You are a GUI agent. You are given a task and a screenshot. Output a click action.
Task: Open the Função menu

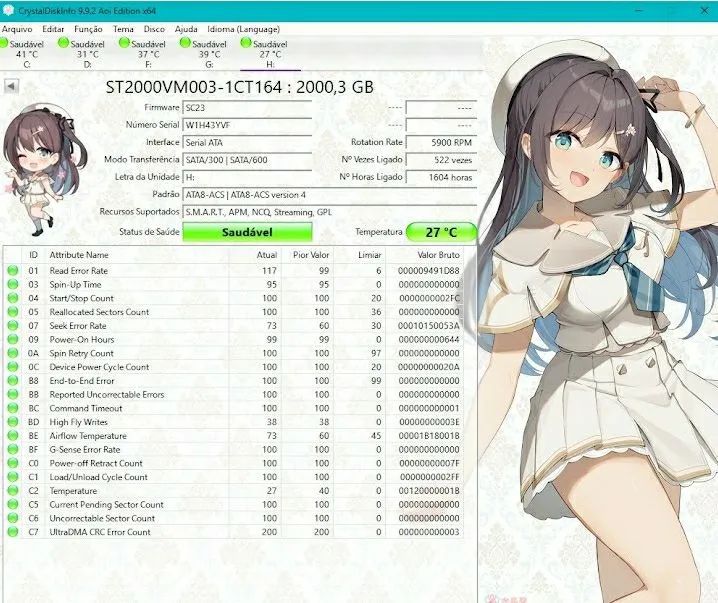click(88, 29)
